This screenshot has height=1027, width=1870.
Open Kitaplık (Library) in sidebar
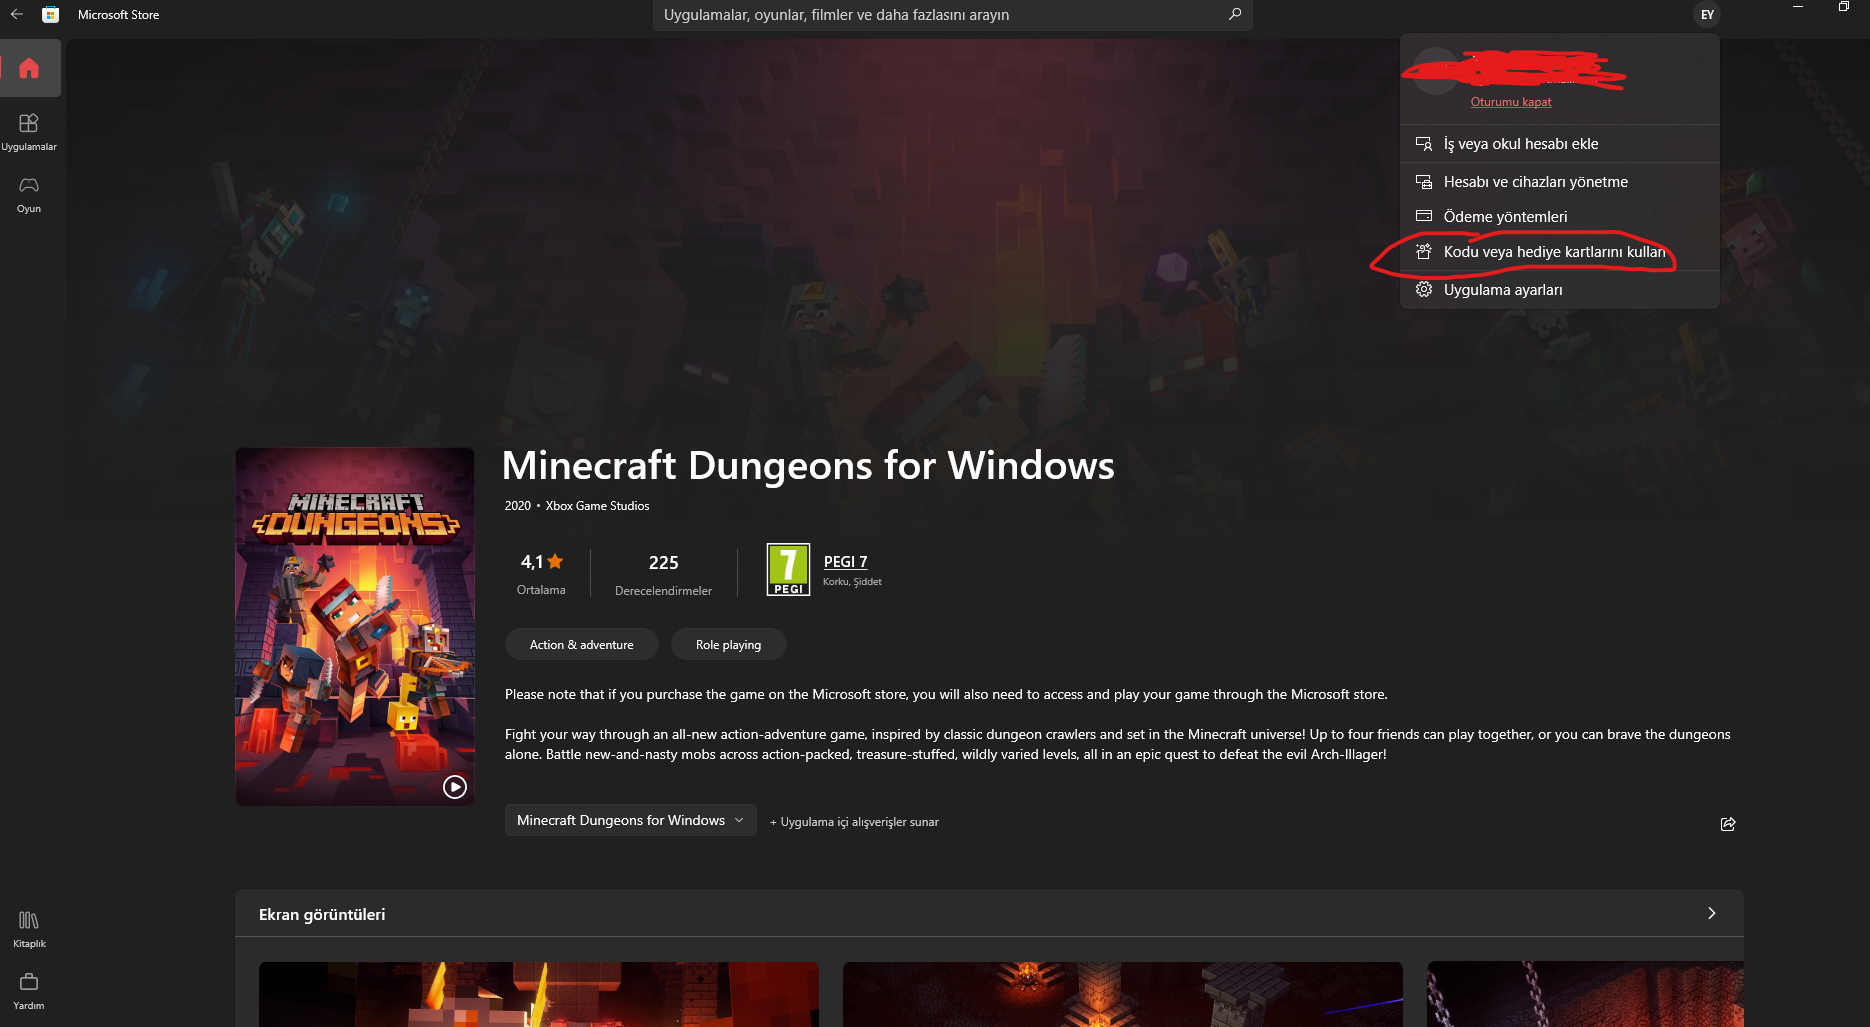pos(29,929)
